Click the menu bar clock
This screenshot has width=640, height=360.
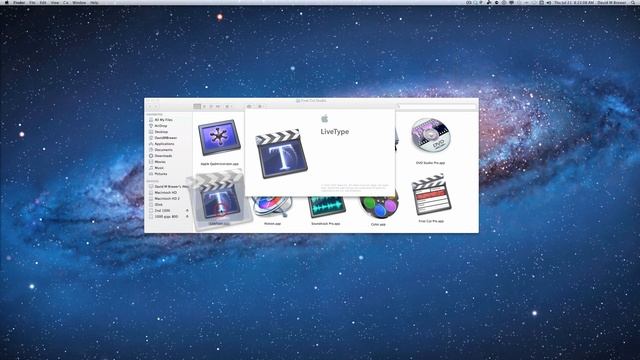click(x=573, y=2)
